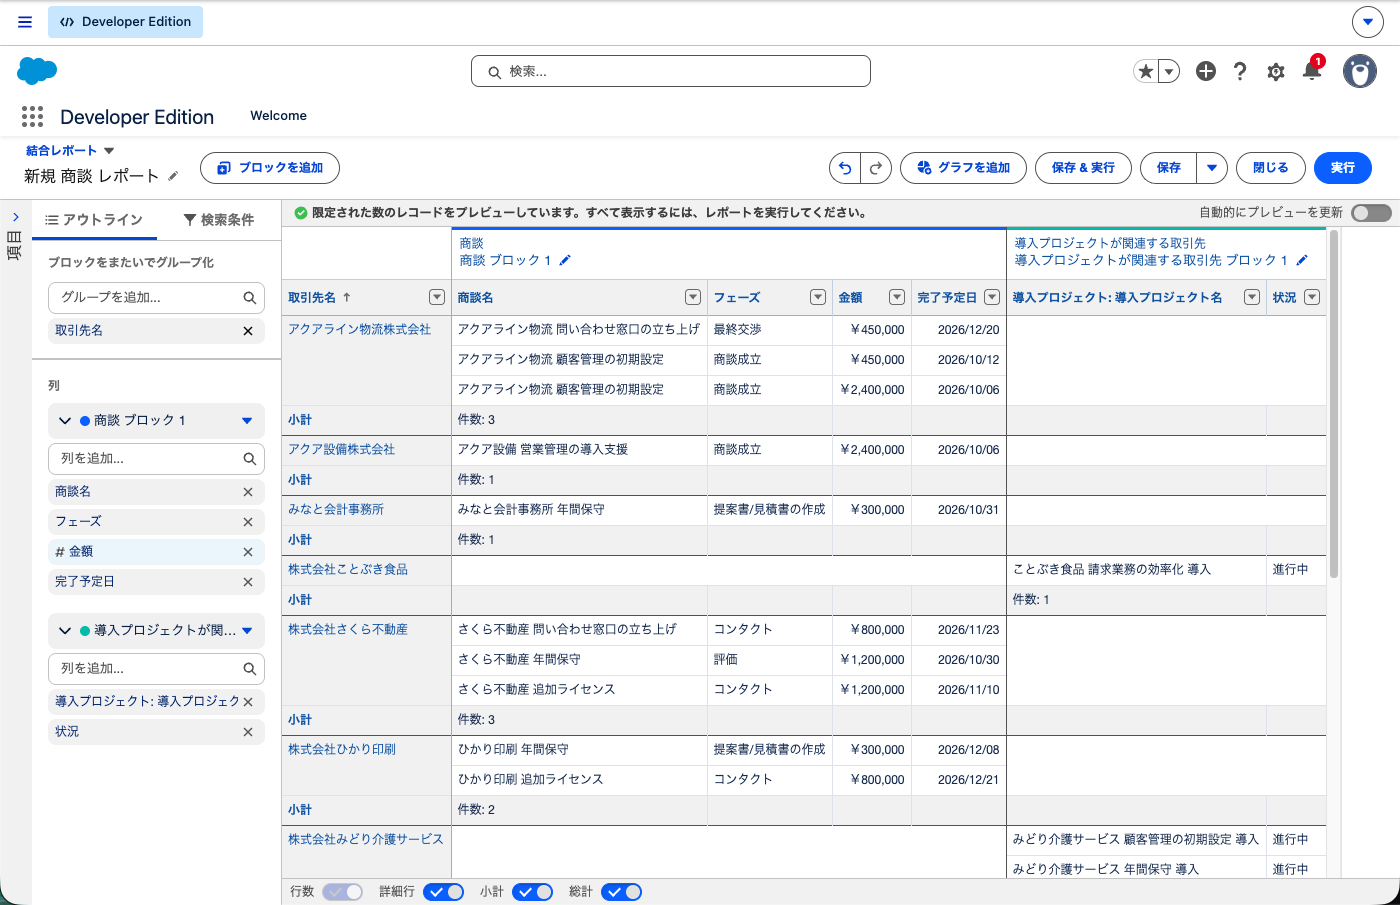Image resolution: width=1400 pixels, height=905 pixels.
Task: Click the グラフを追加 button
Action: click(964, 168)
